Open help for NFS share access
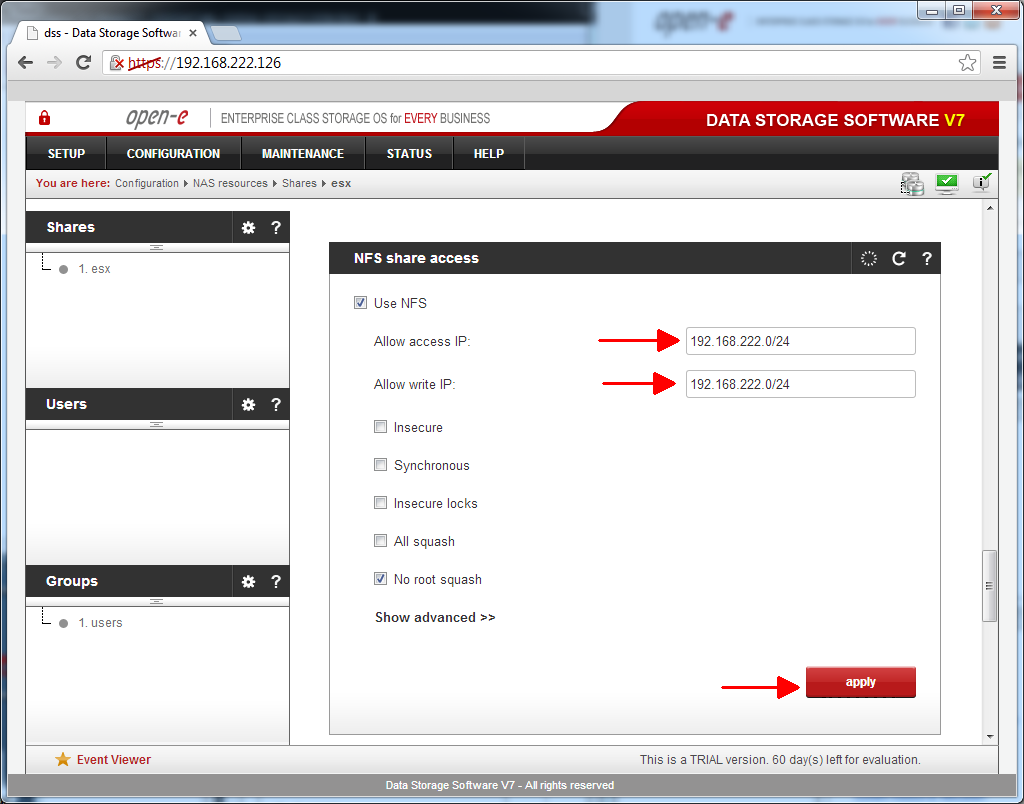1024x804 pixels. coord(926,258)
